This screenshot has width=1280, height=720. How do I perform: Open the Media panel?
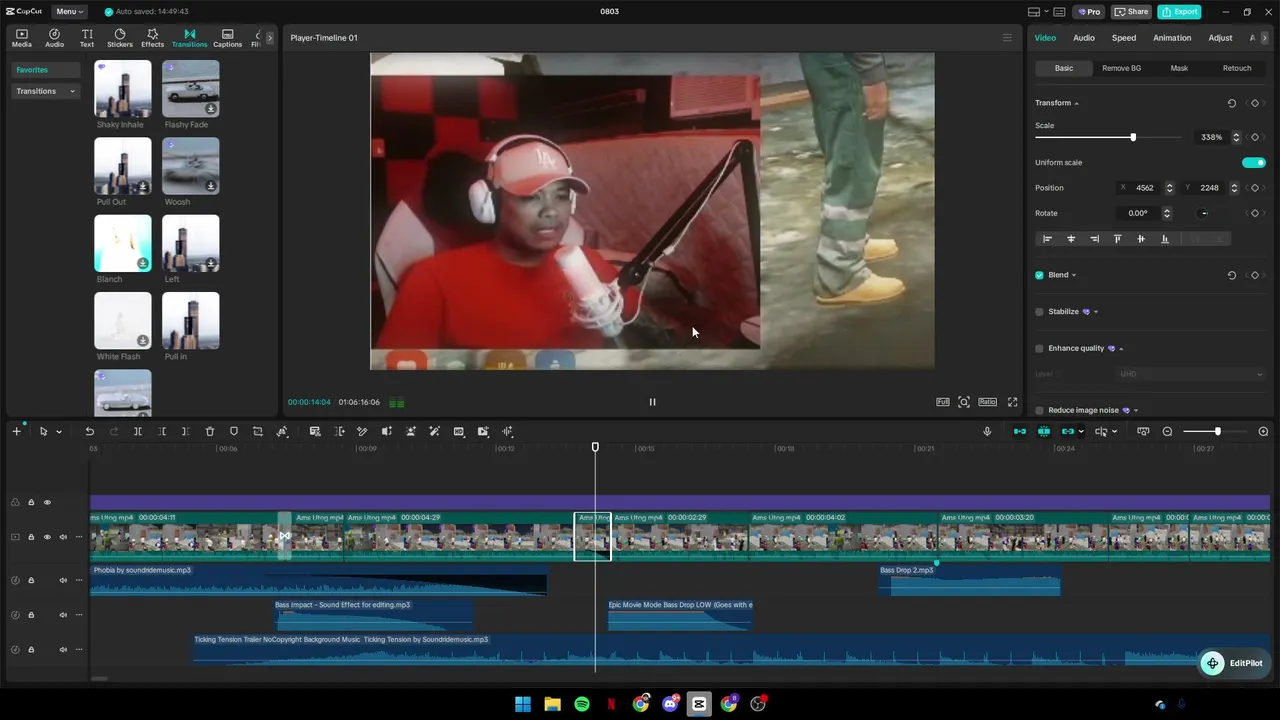click(x=21, y=38)
